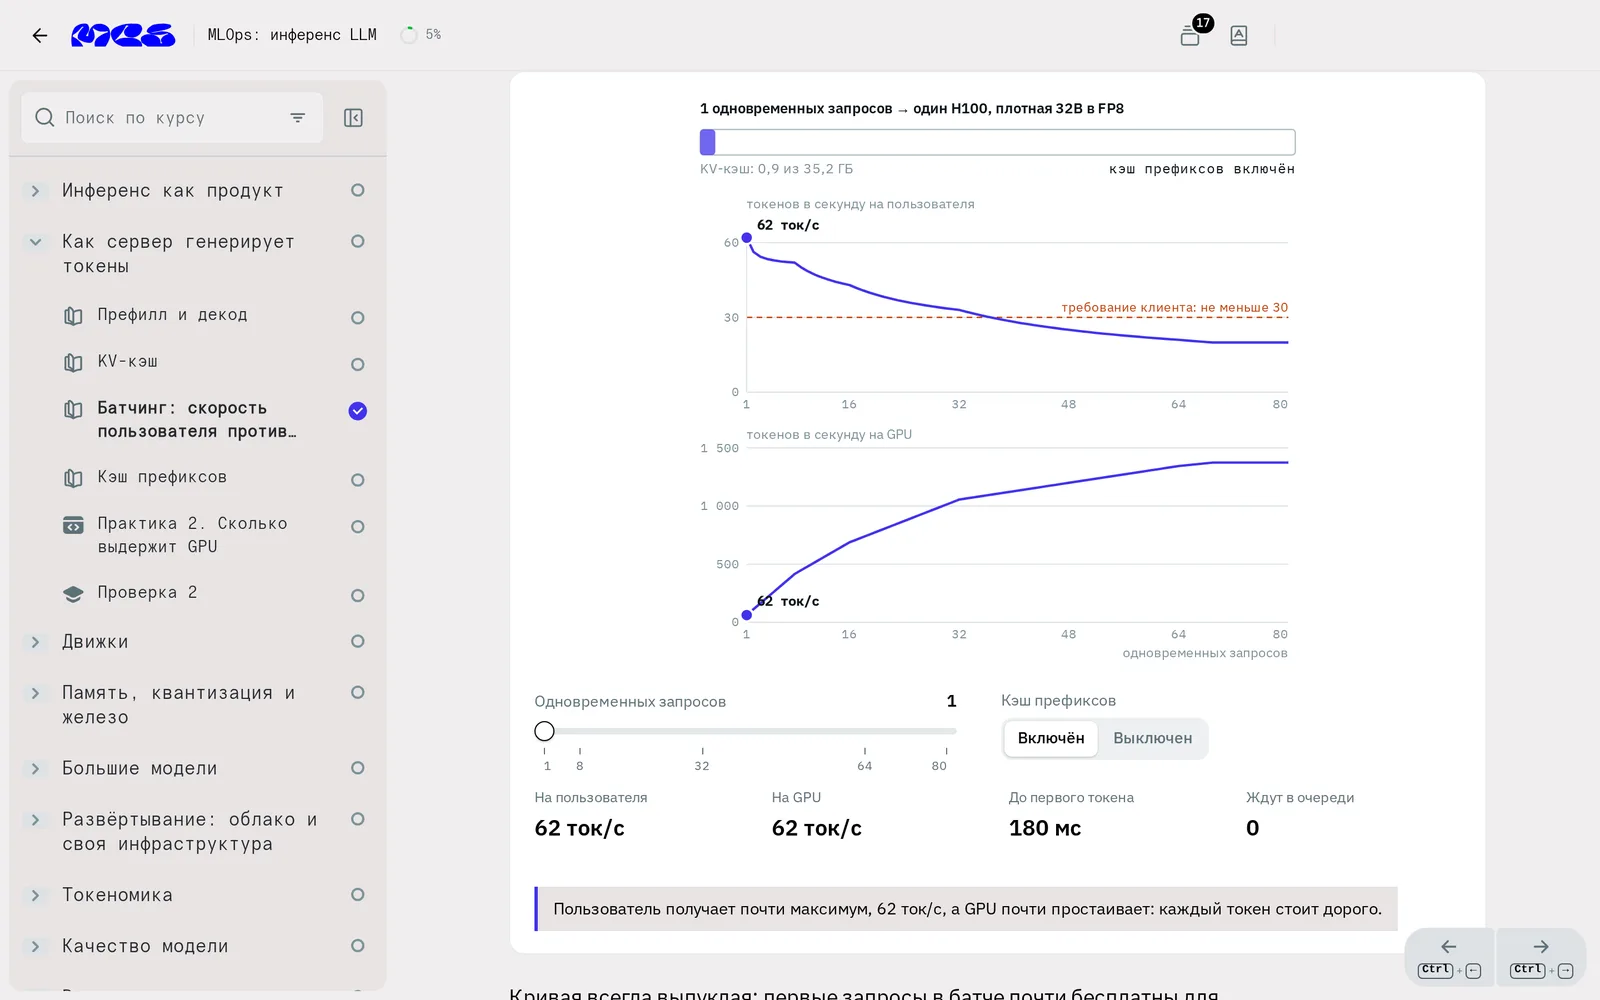
Task: Open KV-кэш lesson
Action: click(127, 362)
